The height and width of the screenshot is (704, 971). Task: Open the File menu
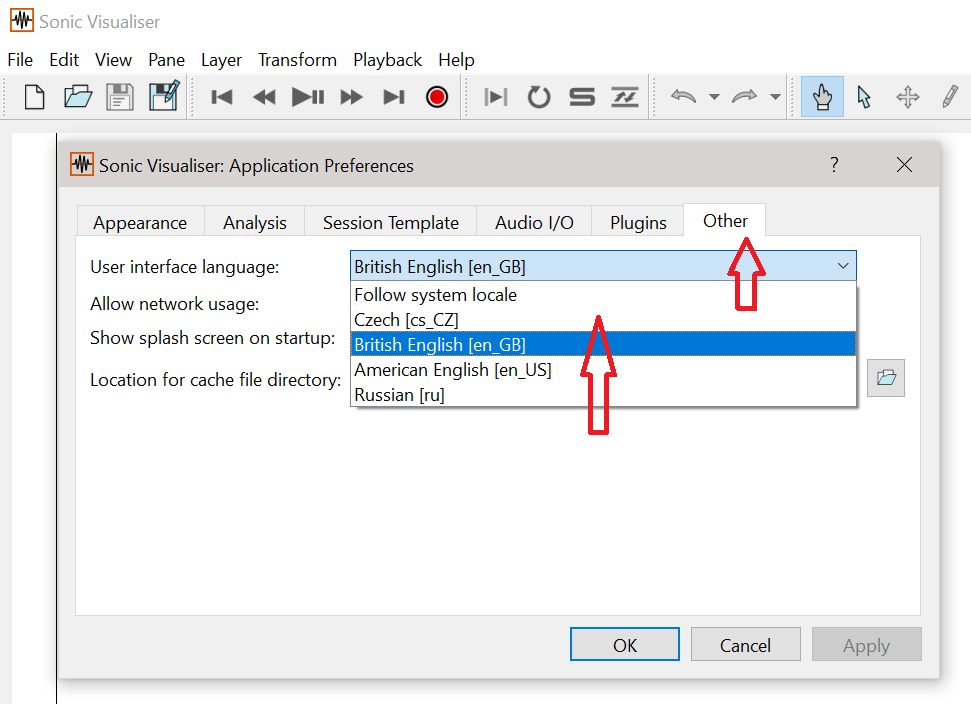pos(20,60)
